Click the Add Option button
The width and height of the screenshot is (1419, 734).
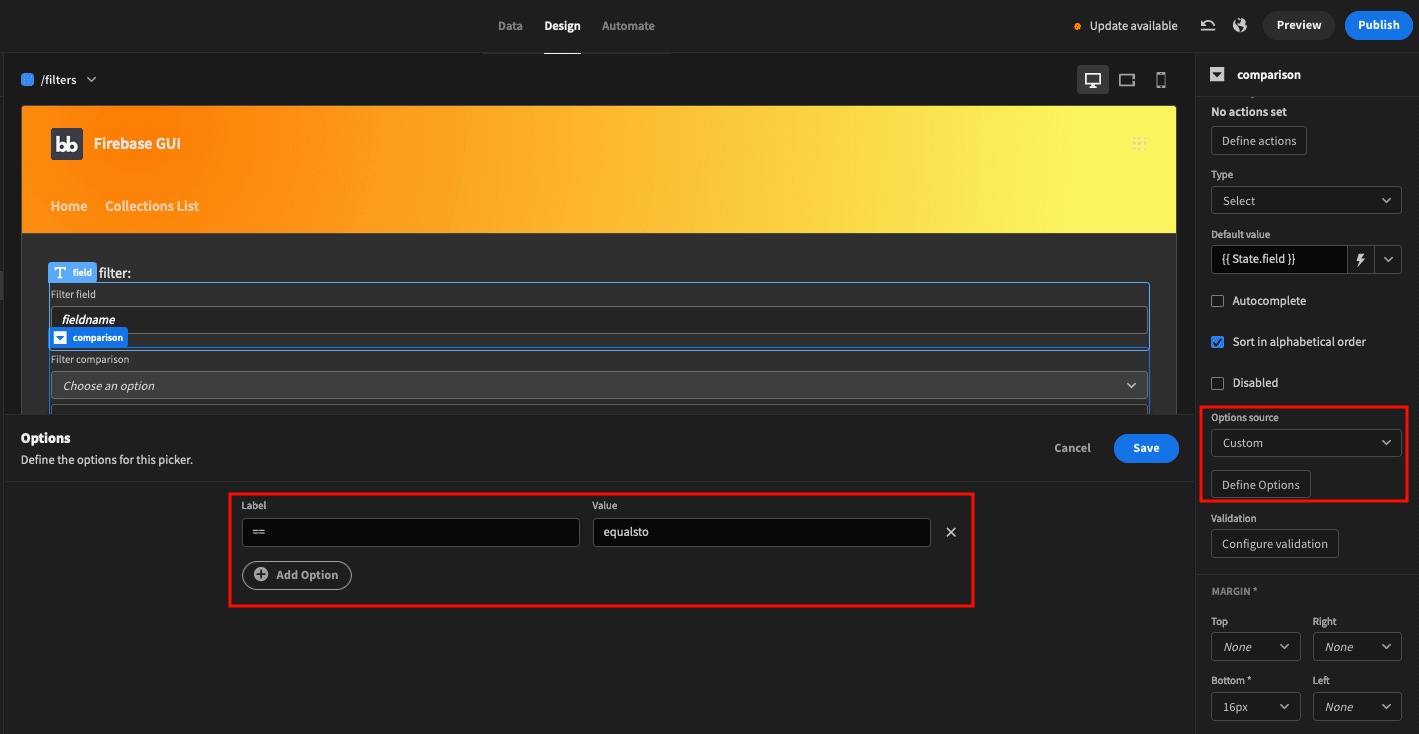point(297,575)
